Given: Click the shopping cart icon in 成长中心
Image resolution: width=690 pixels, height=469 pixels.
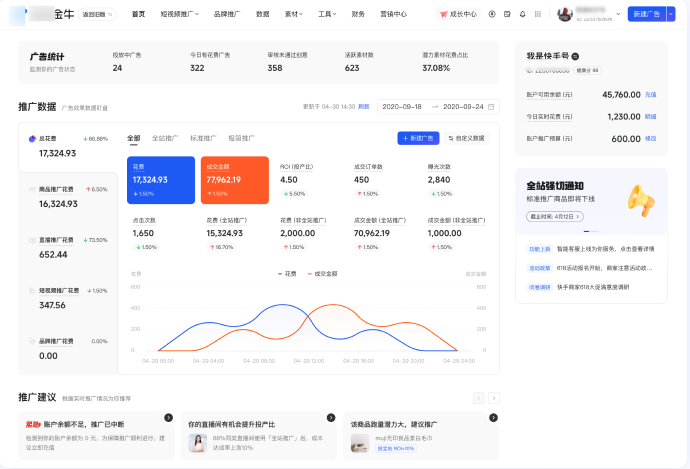Looking at the screenshot, I should (445, 14).
